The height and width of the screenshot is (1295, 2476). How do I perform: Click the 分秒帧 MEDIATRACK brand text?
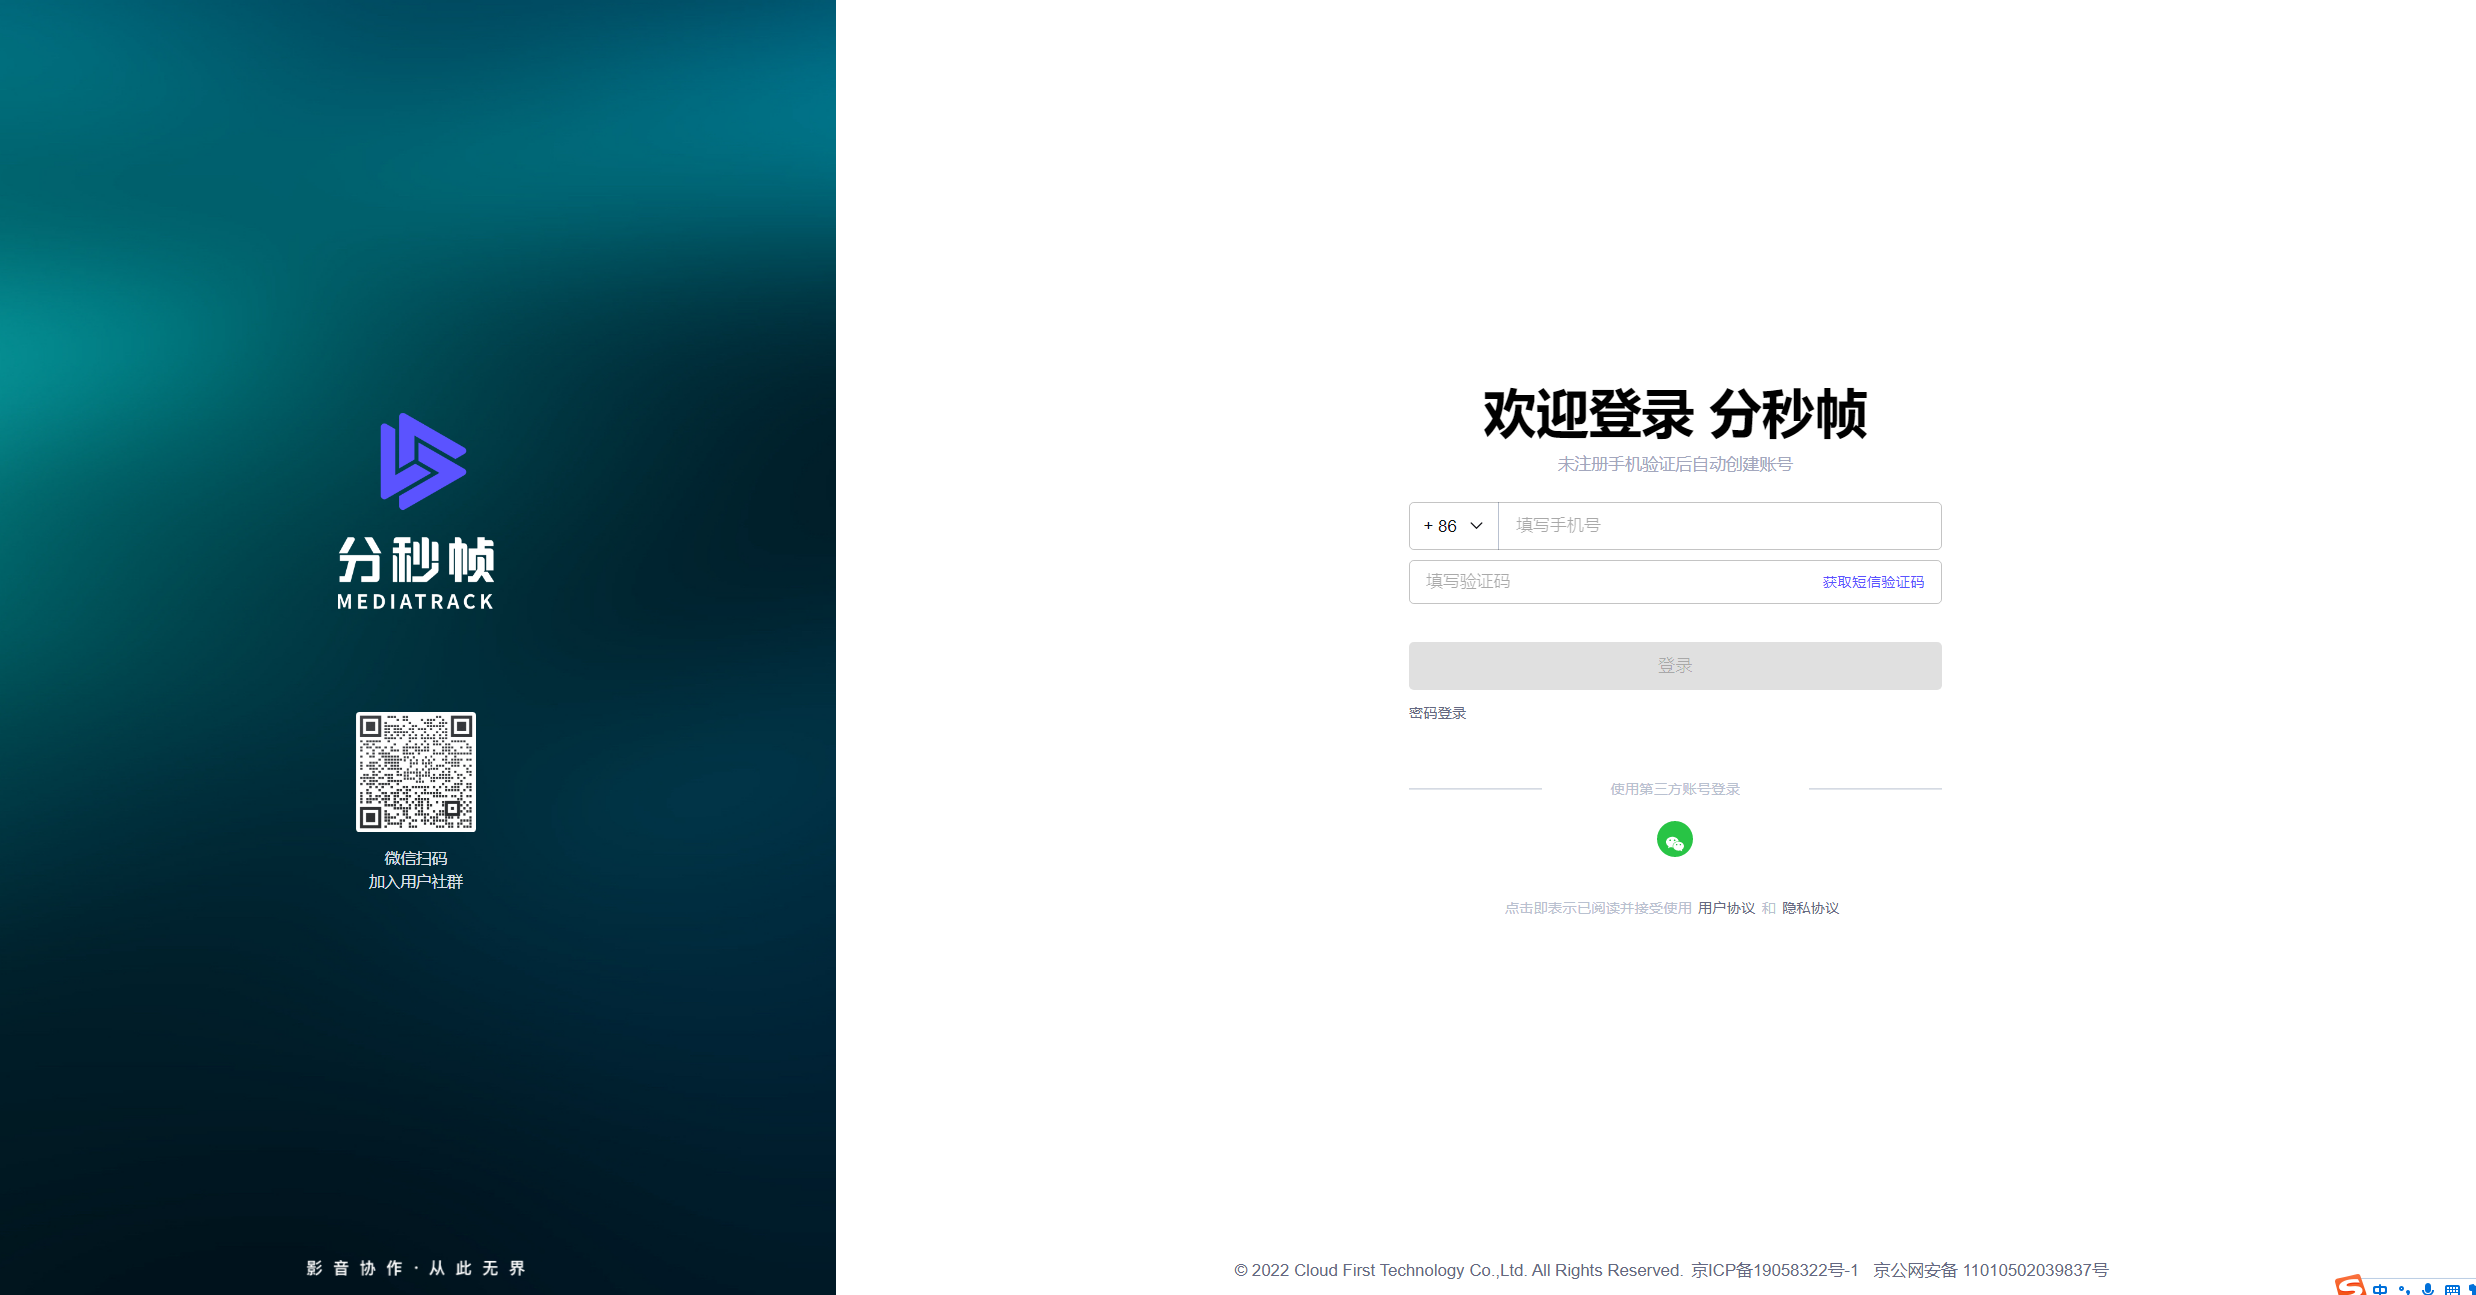416,573
